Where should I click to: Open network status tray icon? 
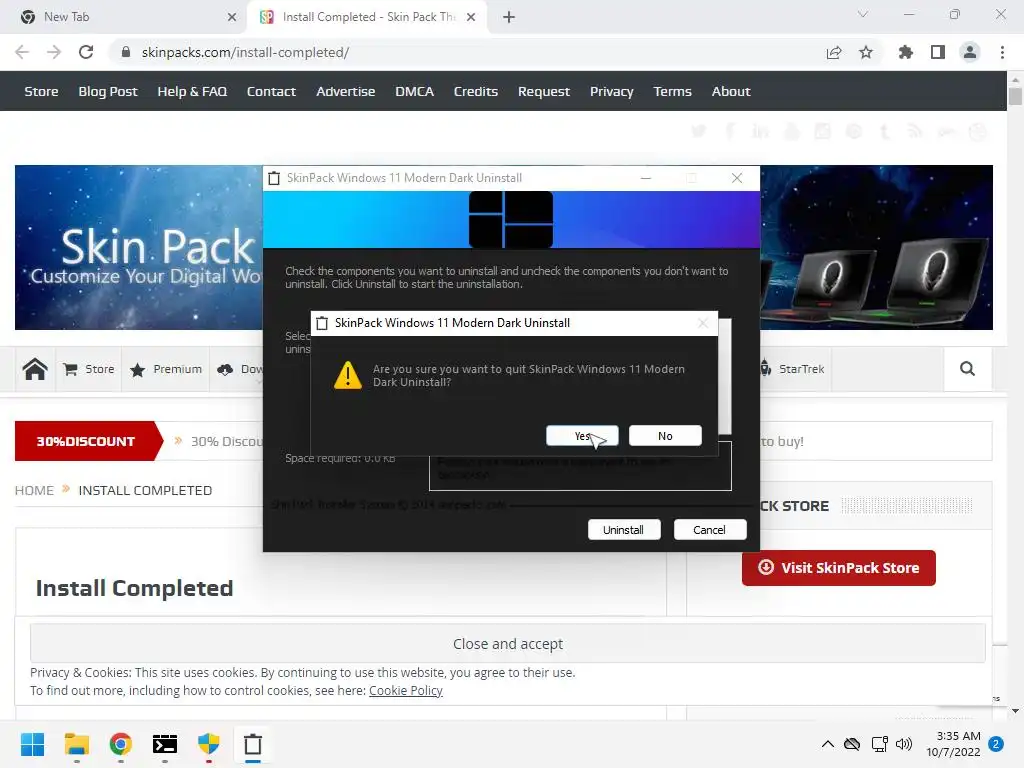(879, 744)
